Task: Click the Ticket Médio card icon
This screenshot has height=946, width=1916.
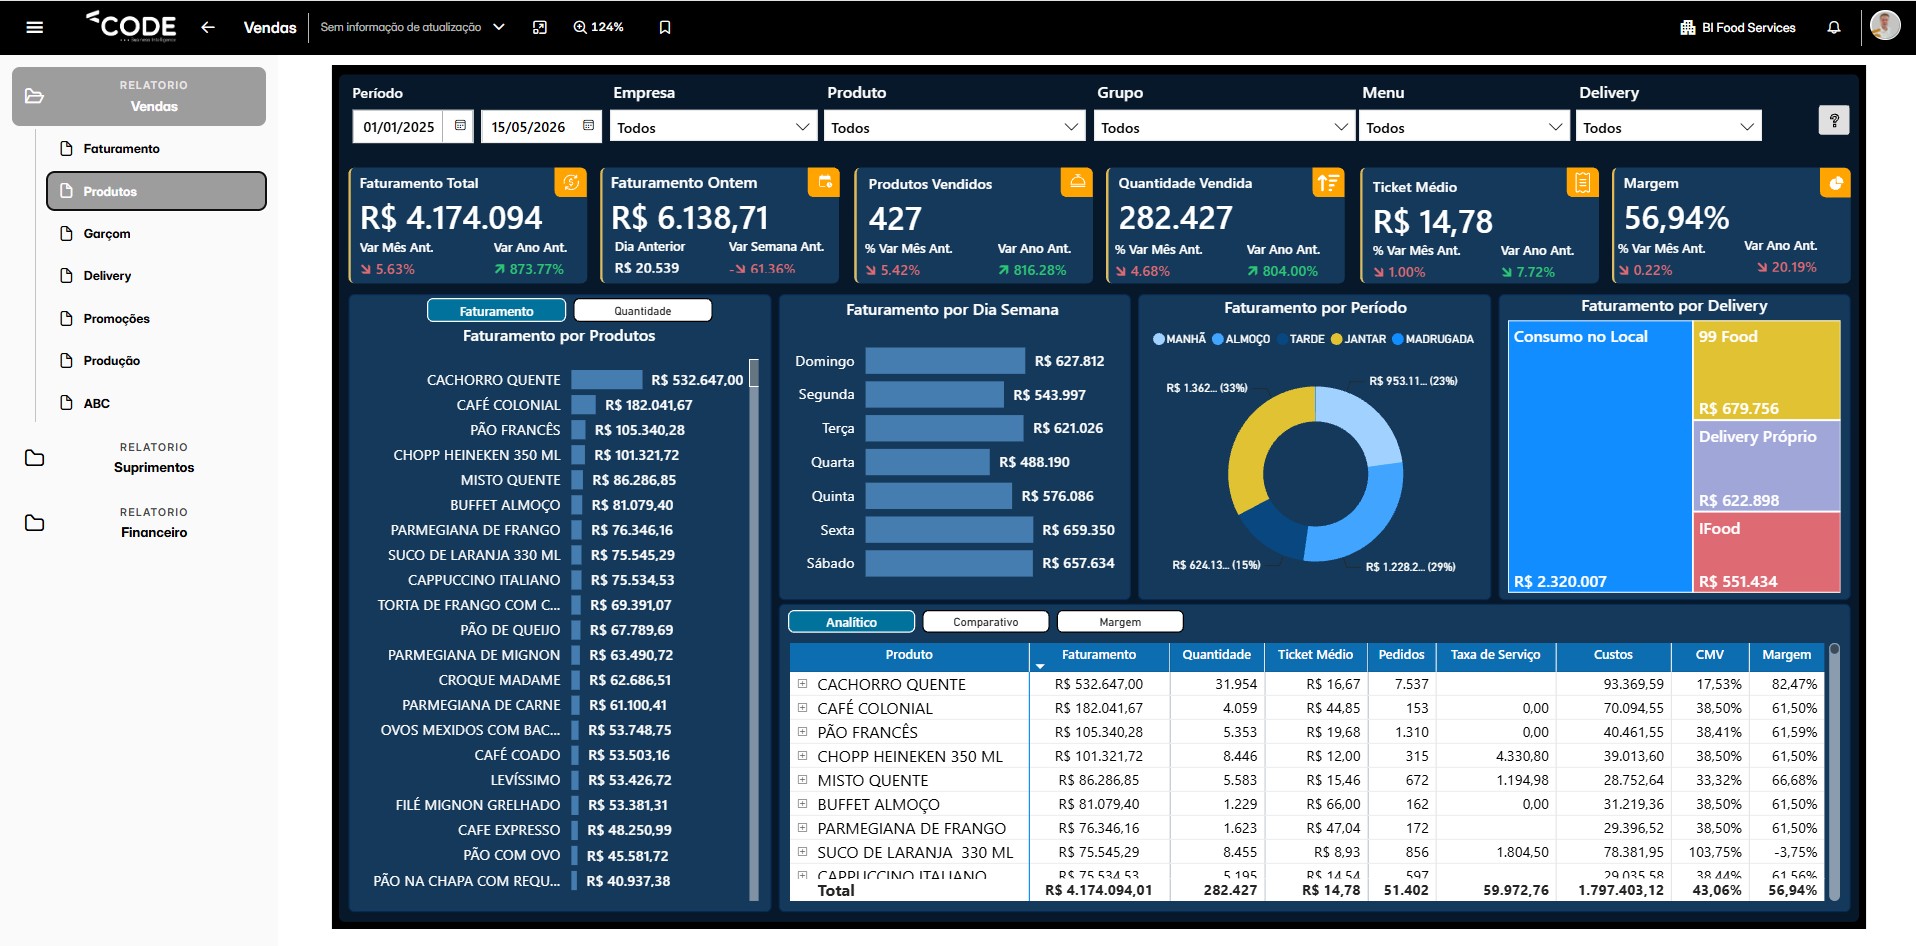Action: click(1582, 182)
